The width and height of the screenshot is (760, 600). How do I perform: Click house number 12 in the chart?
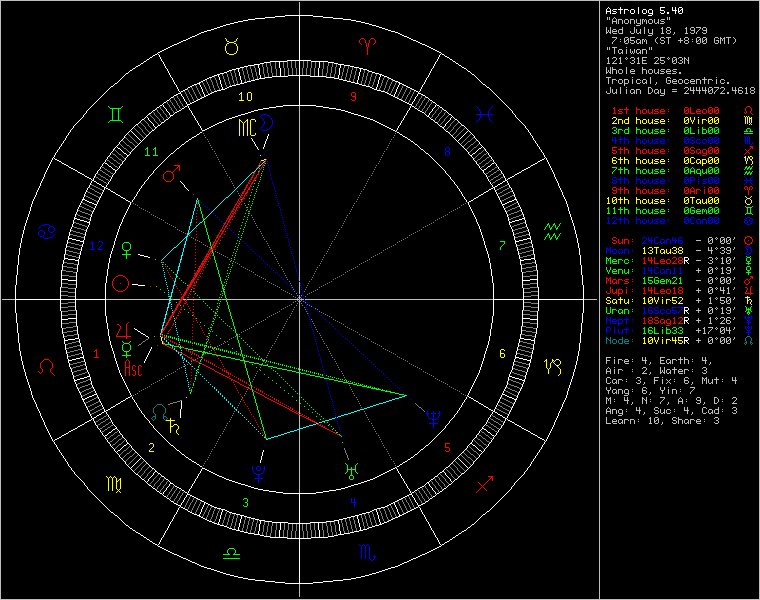tap(96, 246)
